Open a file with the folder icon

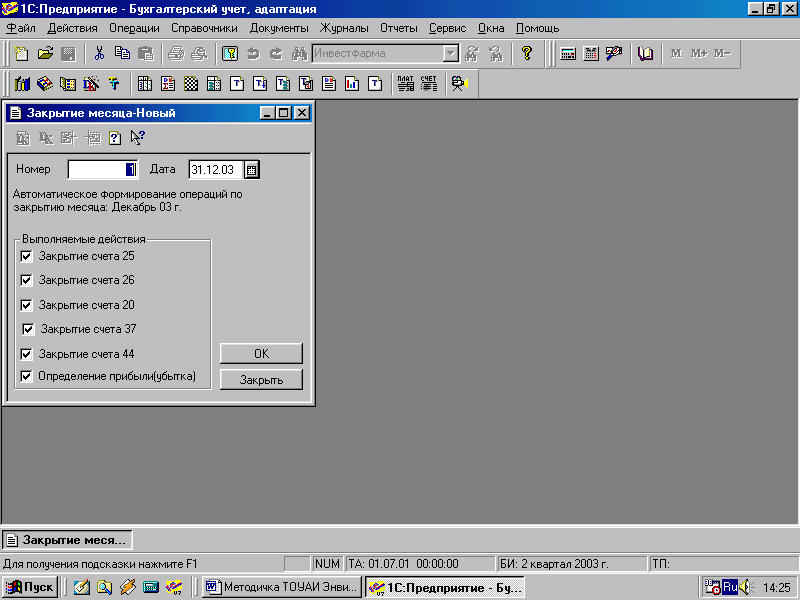[x=45, y=53]
